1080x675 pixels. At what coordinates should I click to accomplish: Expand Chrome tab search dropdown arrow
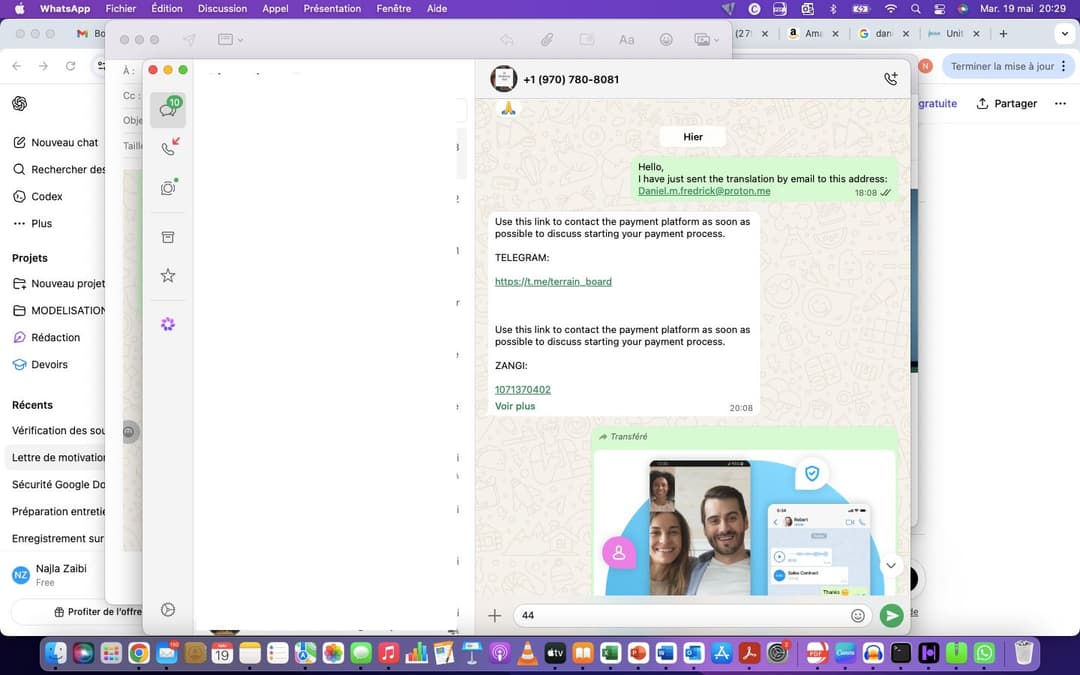[1064, 33]
